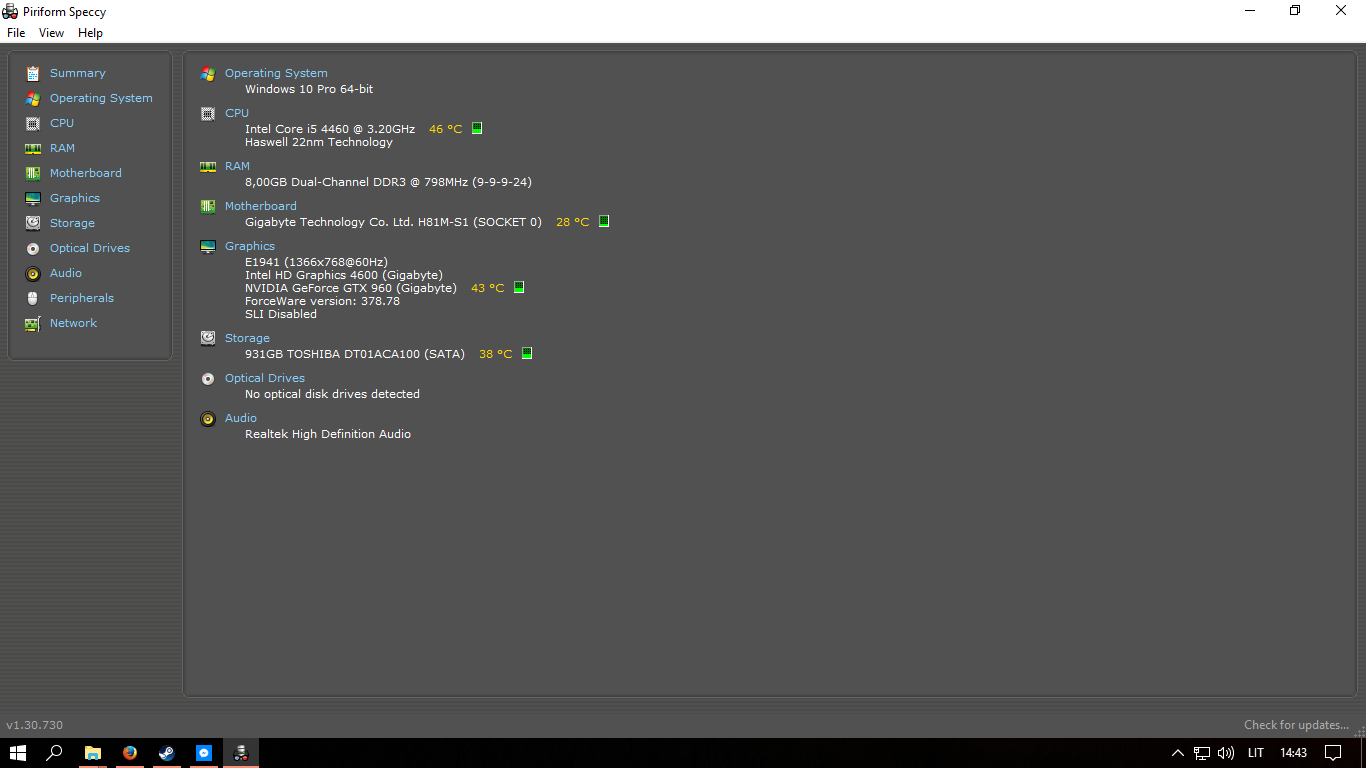
Task: Select Summary in the sidebar
Action: 78,73
